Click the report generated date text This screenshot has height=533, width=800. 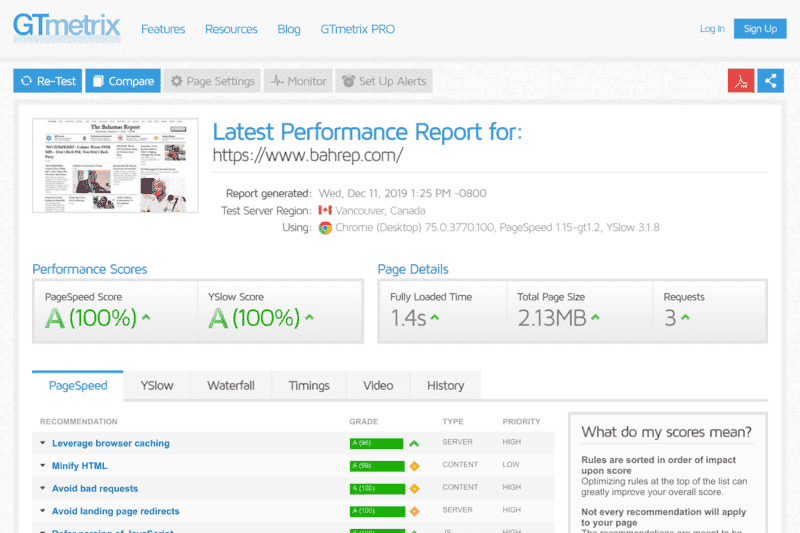pos(403,193)
